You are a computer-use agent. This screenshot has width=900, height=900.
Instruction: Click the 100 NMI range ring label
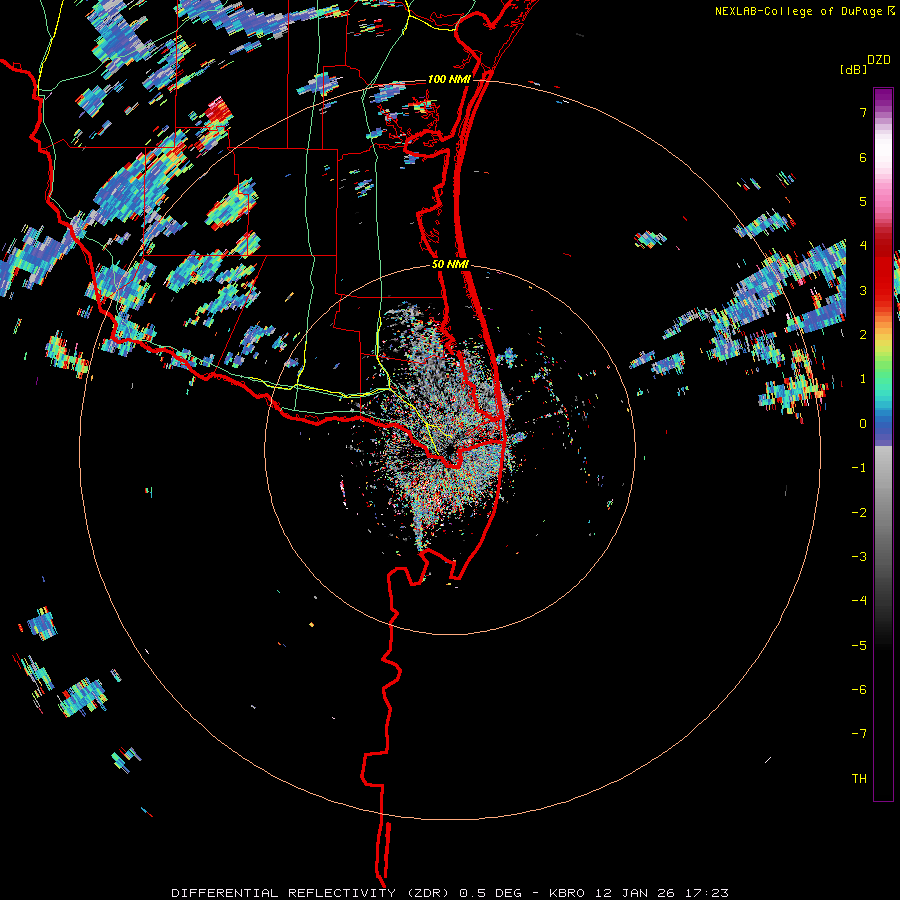449,79
